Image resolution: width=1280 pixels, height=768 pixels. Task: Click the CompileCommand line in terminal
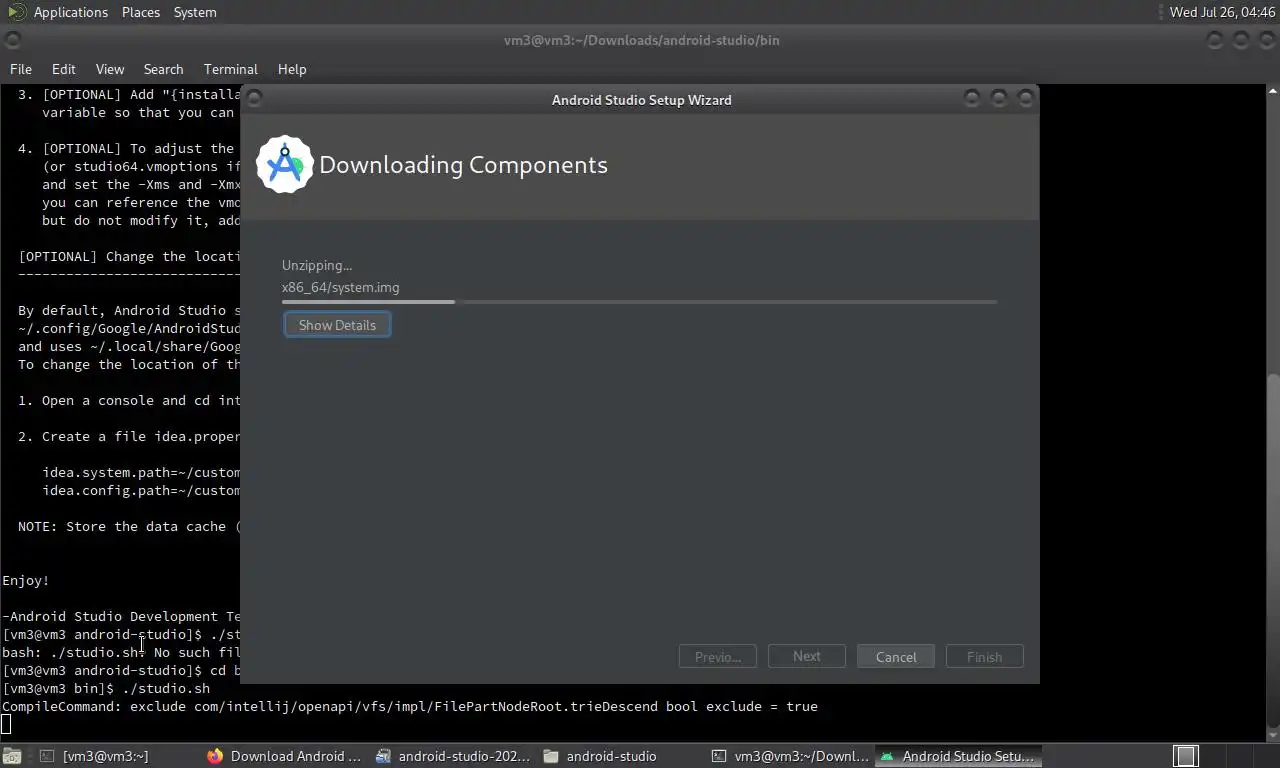pos(410,706)
